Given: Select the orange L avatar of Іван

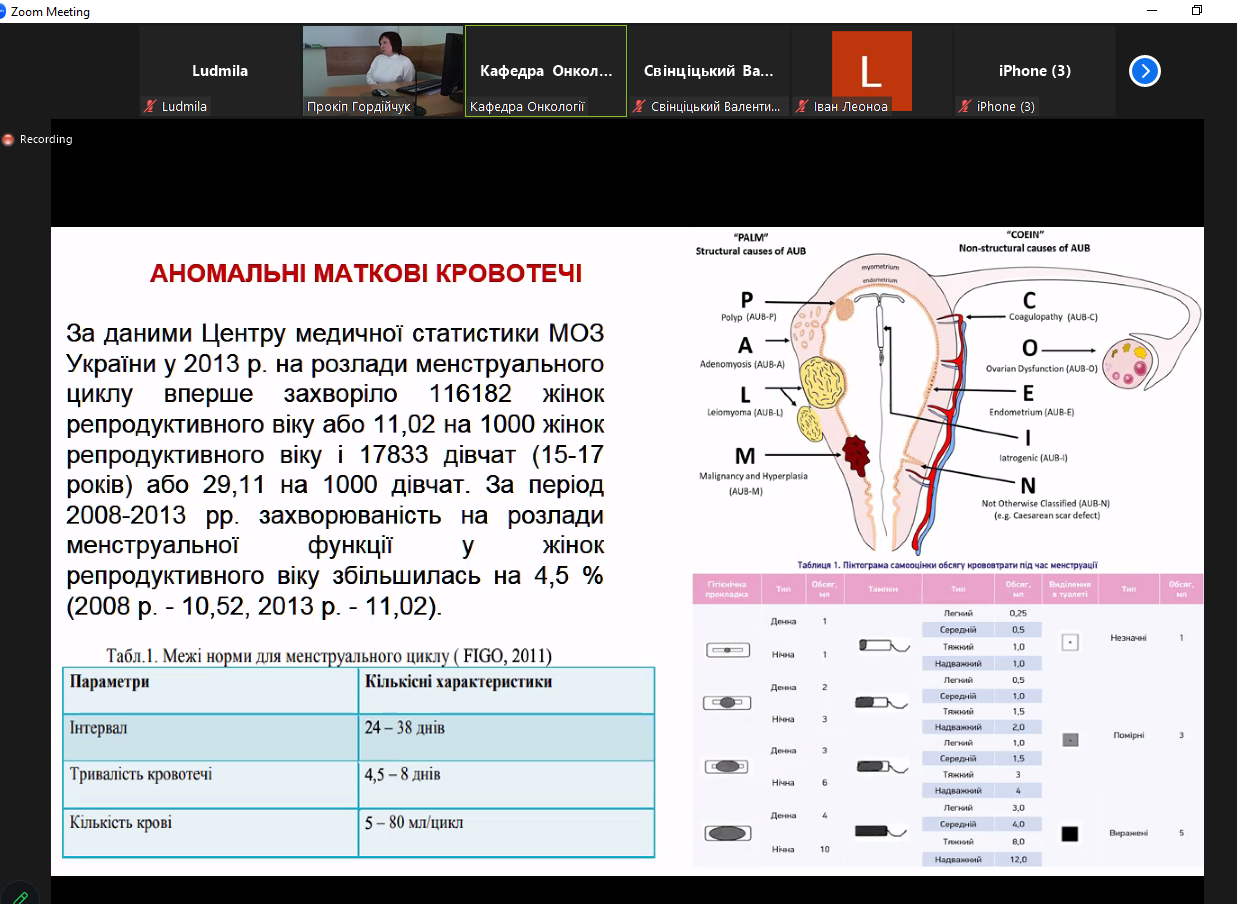Looking at the screenshot, I should (x=872, y=71).
